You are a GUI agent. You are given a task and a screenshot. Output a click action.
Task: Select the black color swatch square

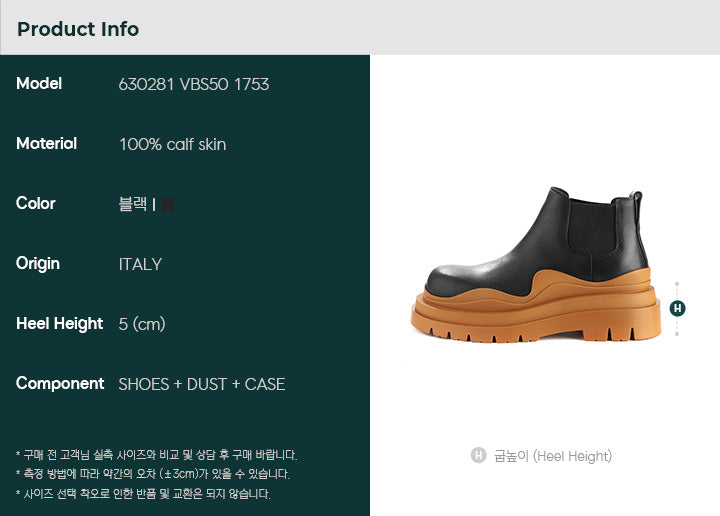168,204
